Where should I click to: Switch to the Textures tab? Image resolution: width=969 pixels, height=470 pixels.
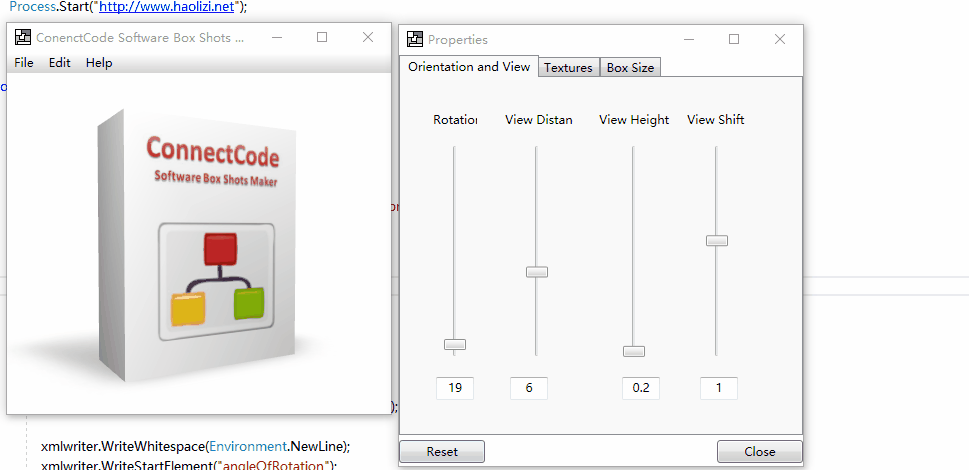pos(569,68)
